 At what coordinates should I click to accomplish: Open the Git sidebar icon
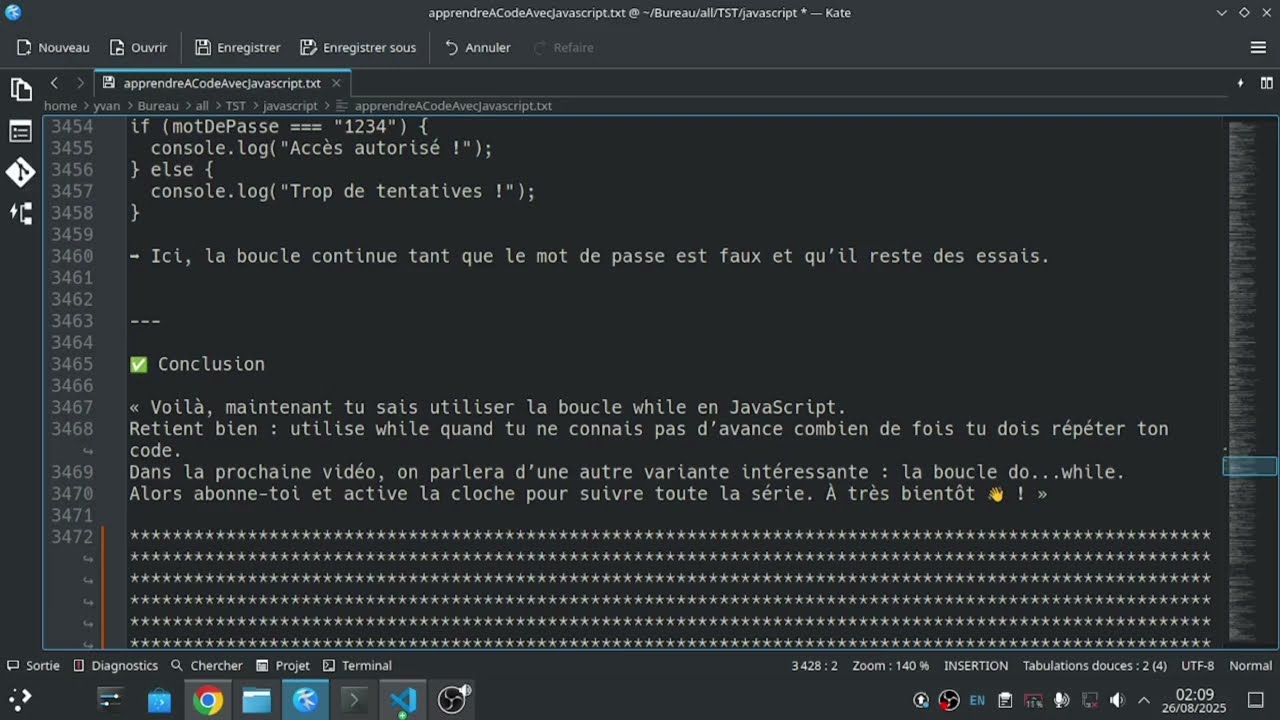tap(21, 172)
